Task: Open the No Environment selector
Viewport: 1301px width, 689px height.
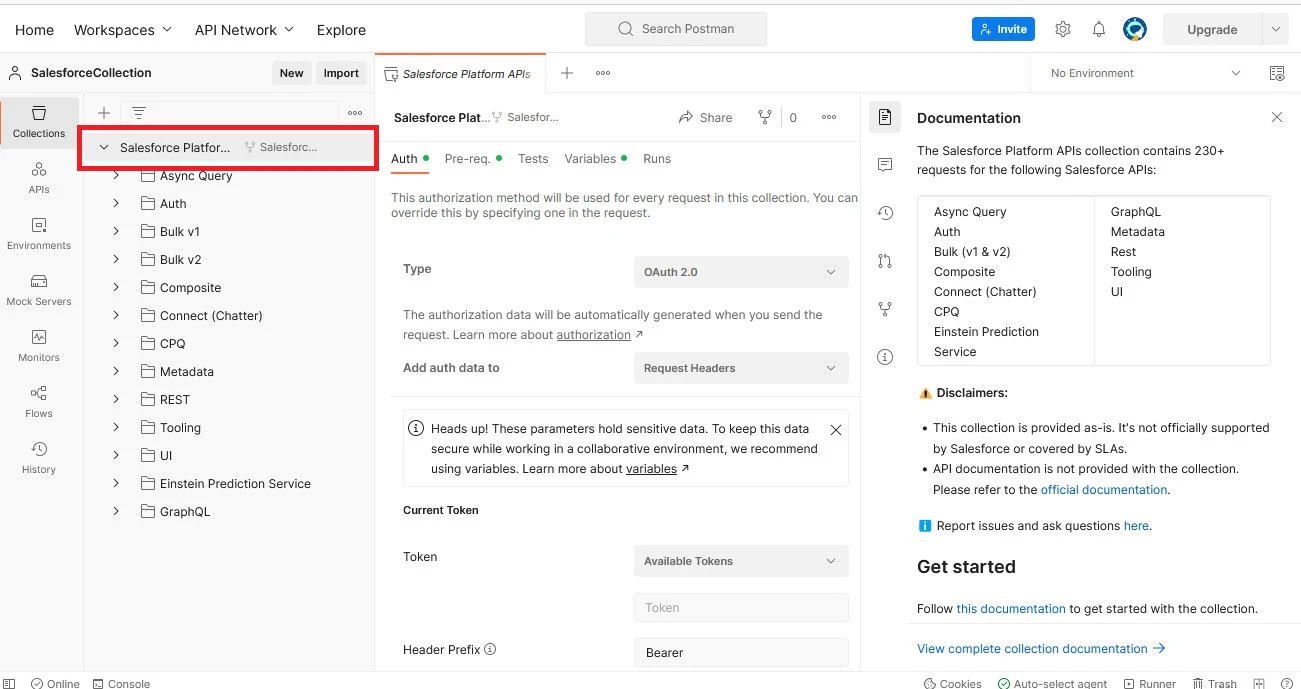Action: (x=1145, y=73)
